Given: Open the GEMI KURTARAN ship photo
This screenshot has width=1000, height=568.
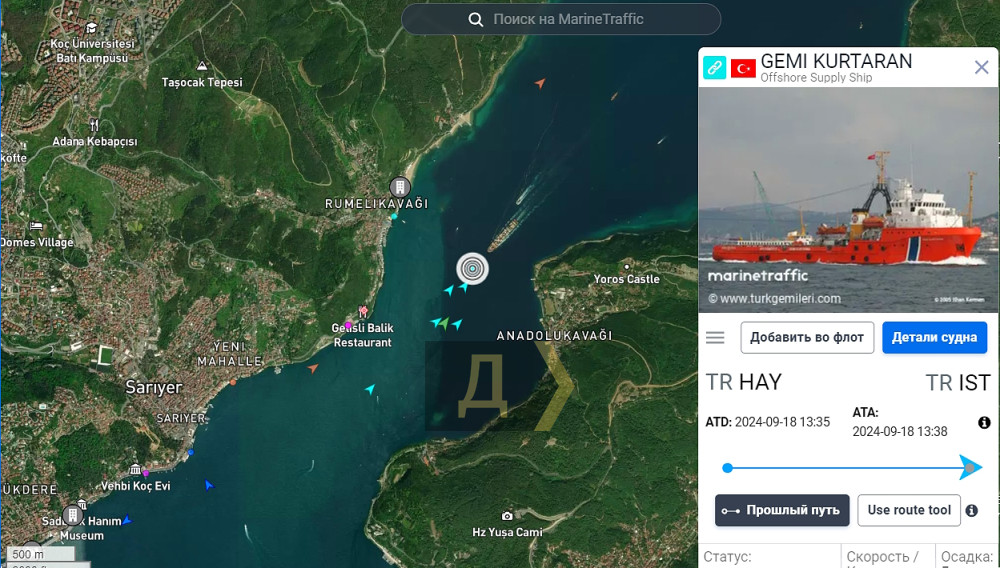Looking at the screenshot, I should tap(848, 200).
